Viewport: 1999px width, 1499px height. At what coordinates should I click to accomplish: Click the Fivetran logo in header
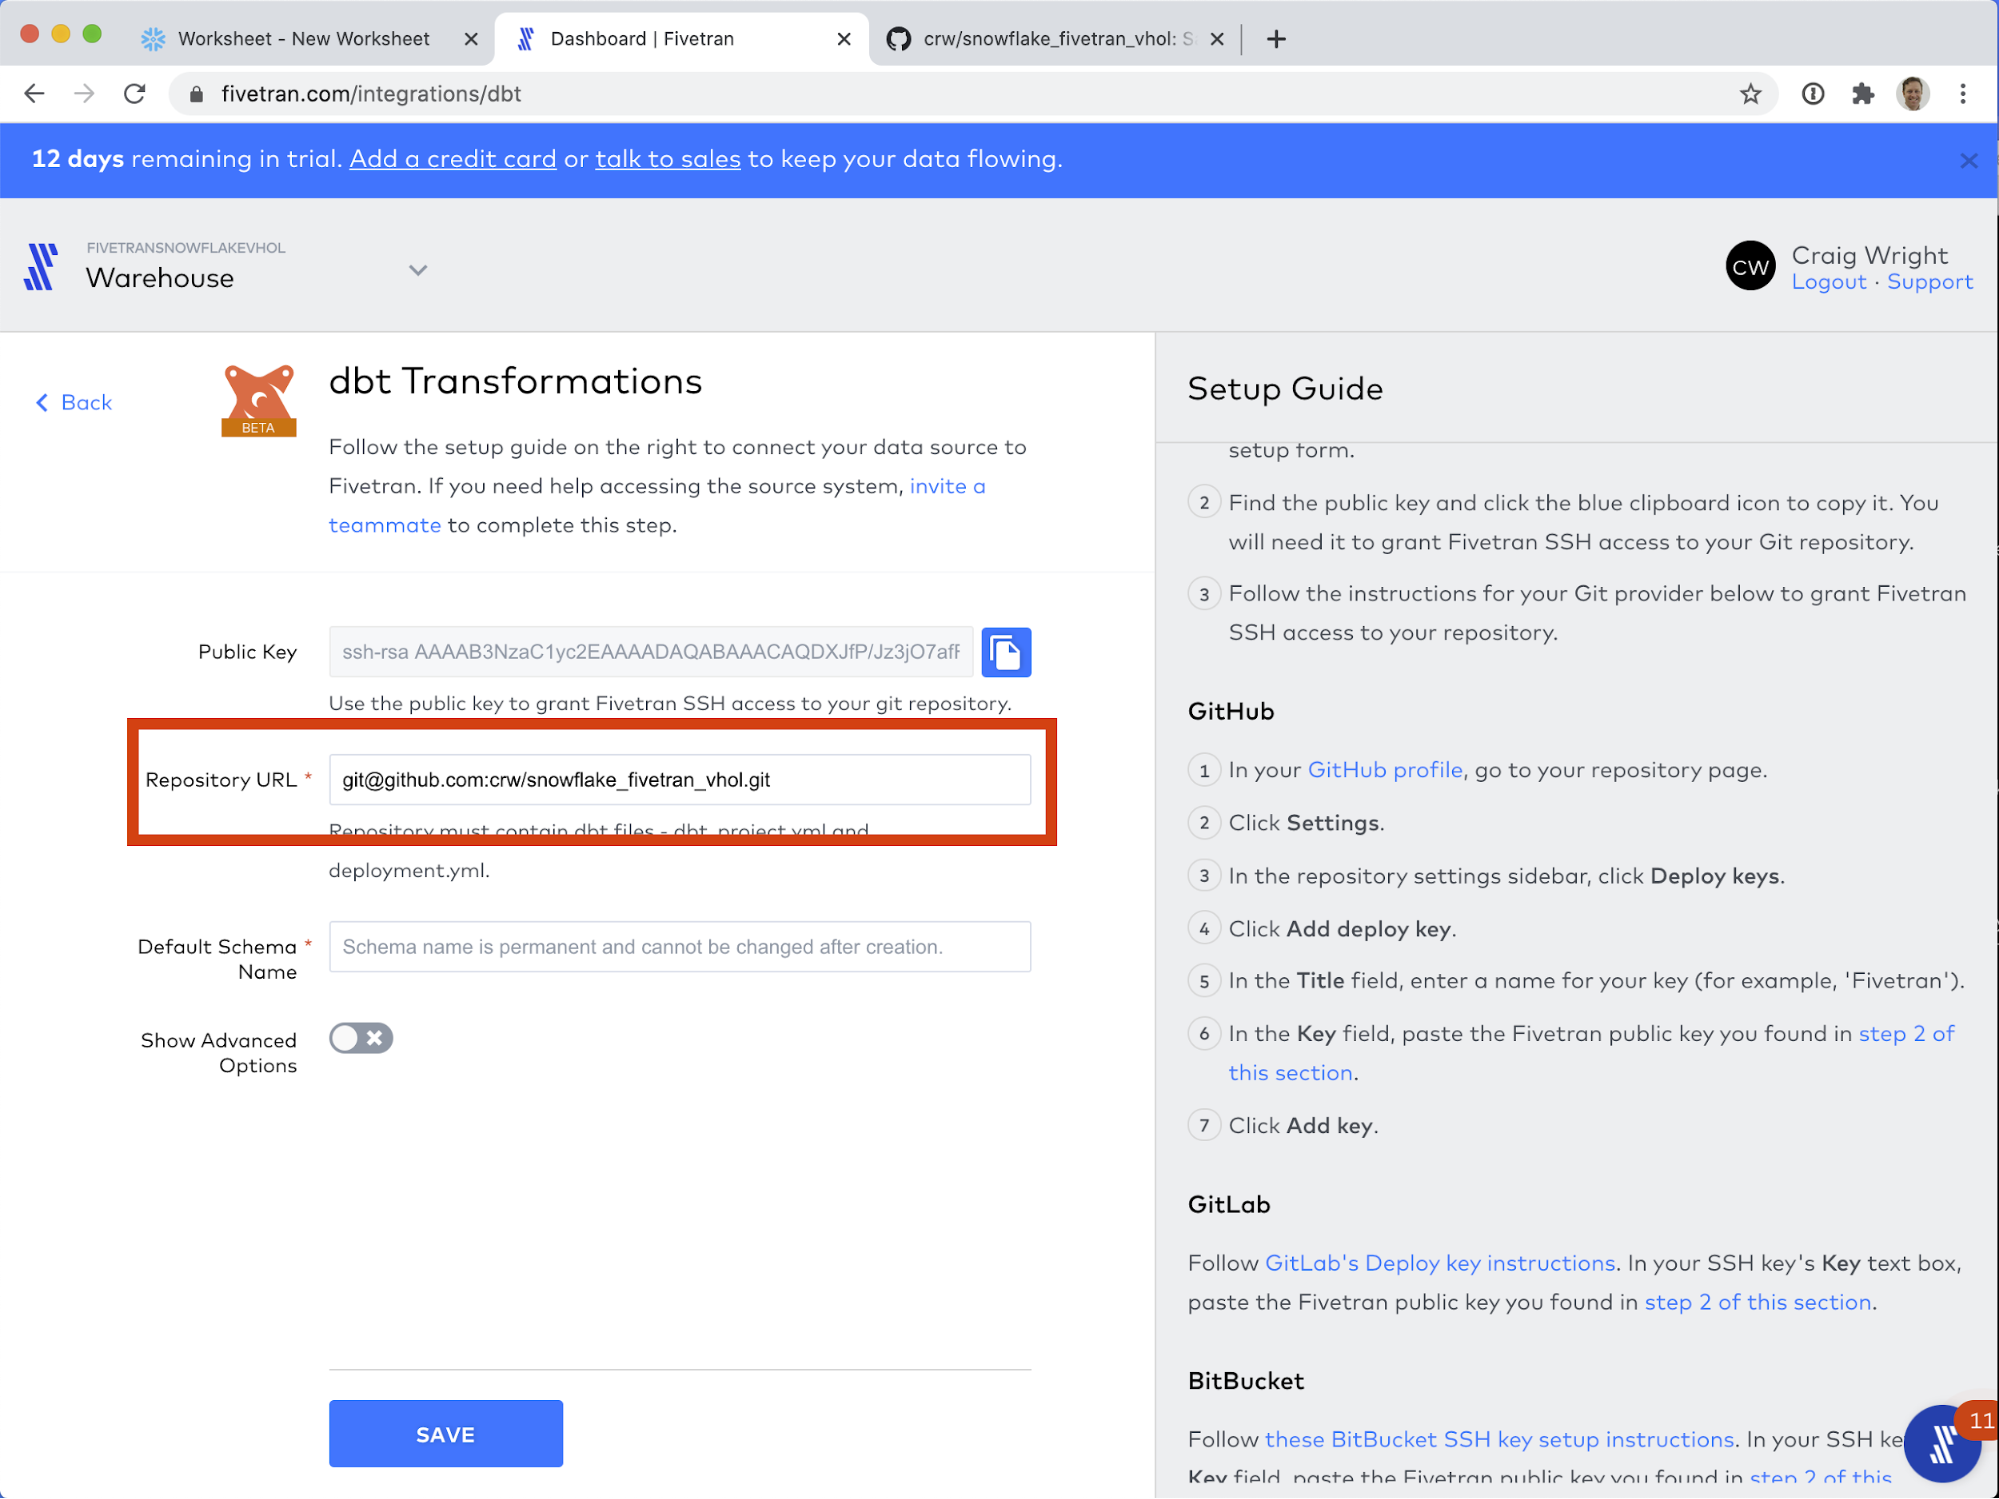[x=41, y=267]
